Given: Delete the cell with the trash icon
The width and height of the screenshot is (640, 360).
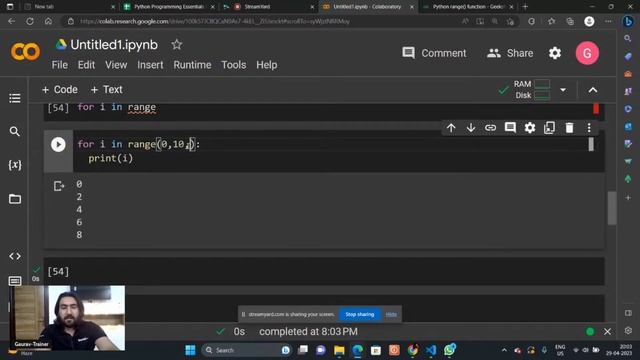Looking at the screenshot, I should [x=569, y=128].
